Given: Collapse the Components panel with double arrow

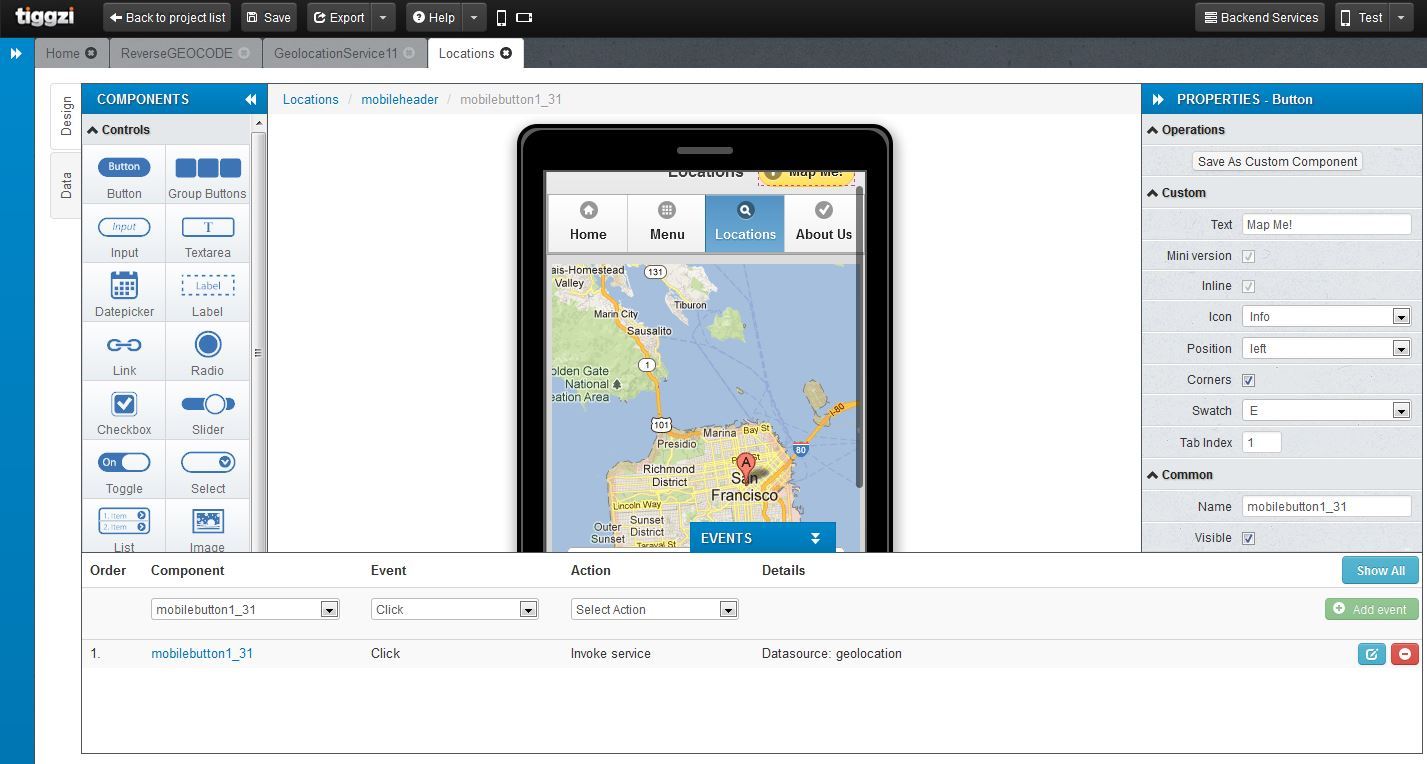Looking at the screenshot, I should (250, 99).
